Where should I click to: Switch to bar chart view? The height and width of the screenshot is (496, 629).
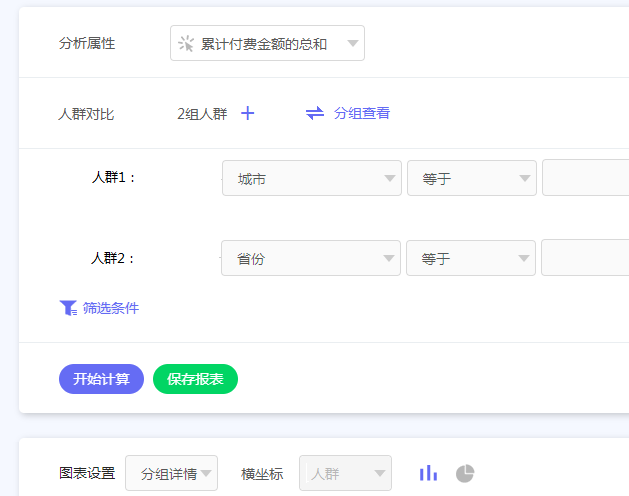(428, 473)
